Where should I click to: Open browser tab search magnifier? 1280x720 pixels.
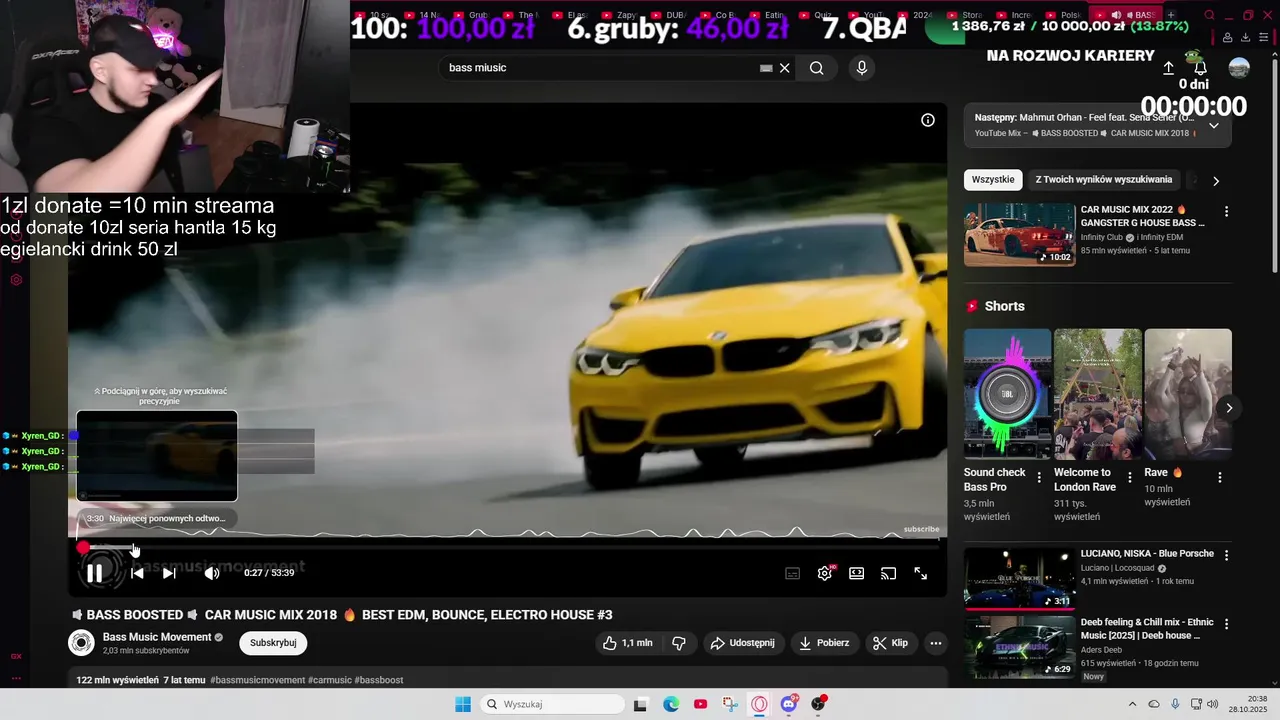[x=1209, y=15]
